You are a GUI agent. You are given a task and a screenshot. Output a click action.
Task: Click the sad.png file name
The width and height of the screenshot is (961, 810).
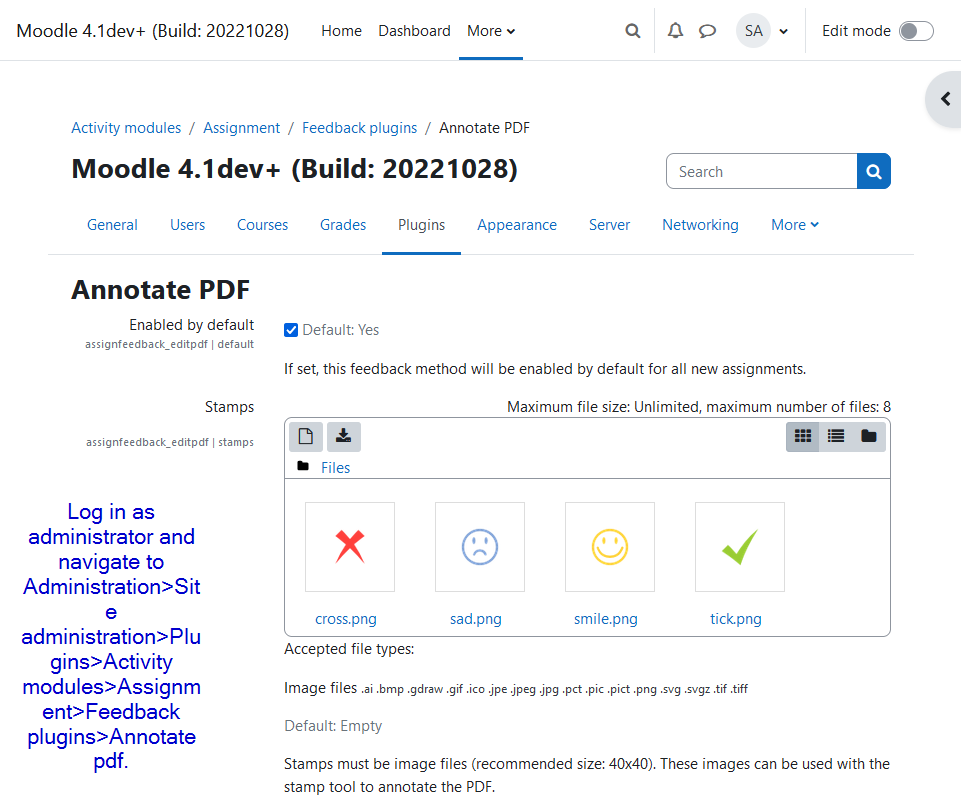click(x=476, y=619)
